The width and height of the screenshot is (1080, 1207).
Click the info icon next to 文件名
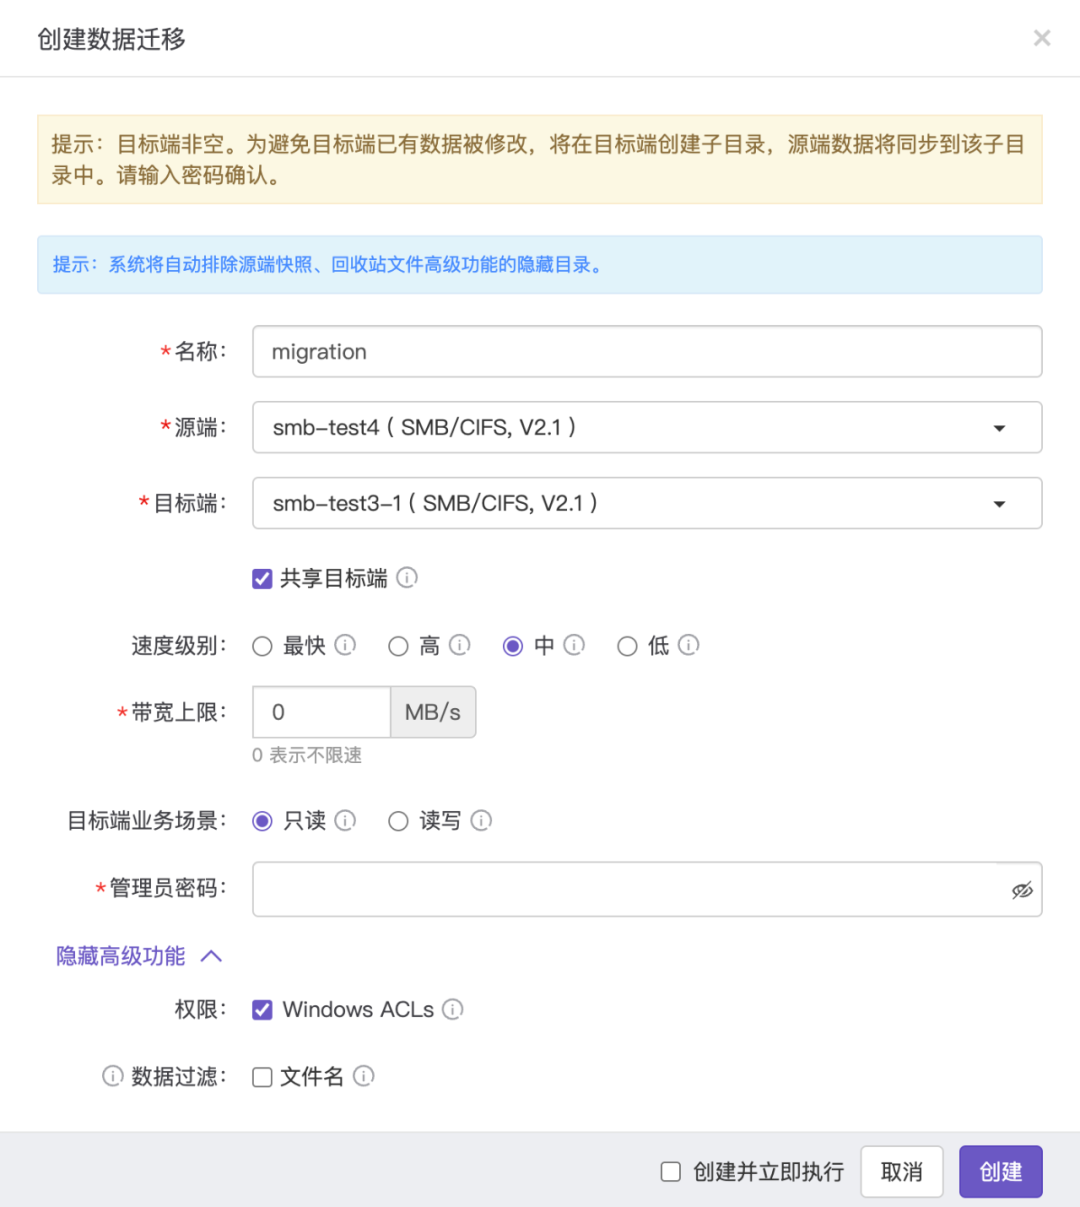tap(364, 1076)
